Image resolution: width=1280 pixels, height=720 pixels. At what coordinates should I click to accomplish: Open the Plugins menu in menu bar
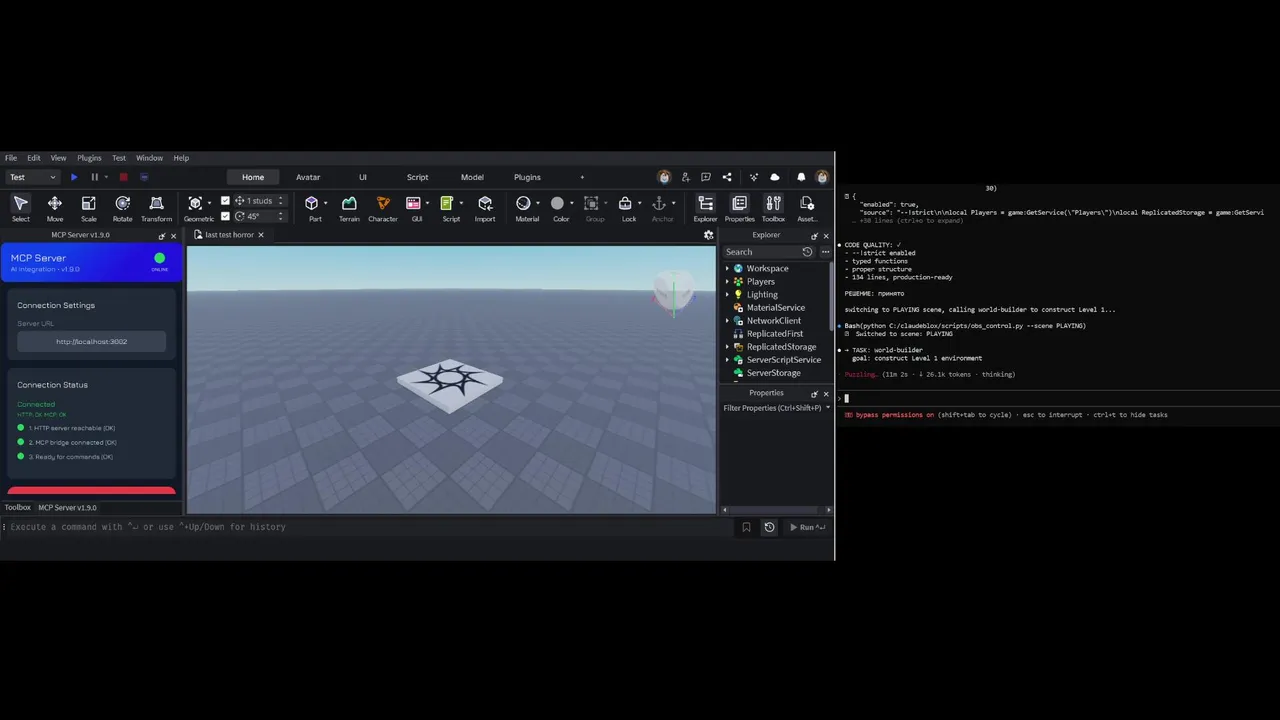(89, 158)
